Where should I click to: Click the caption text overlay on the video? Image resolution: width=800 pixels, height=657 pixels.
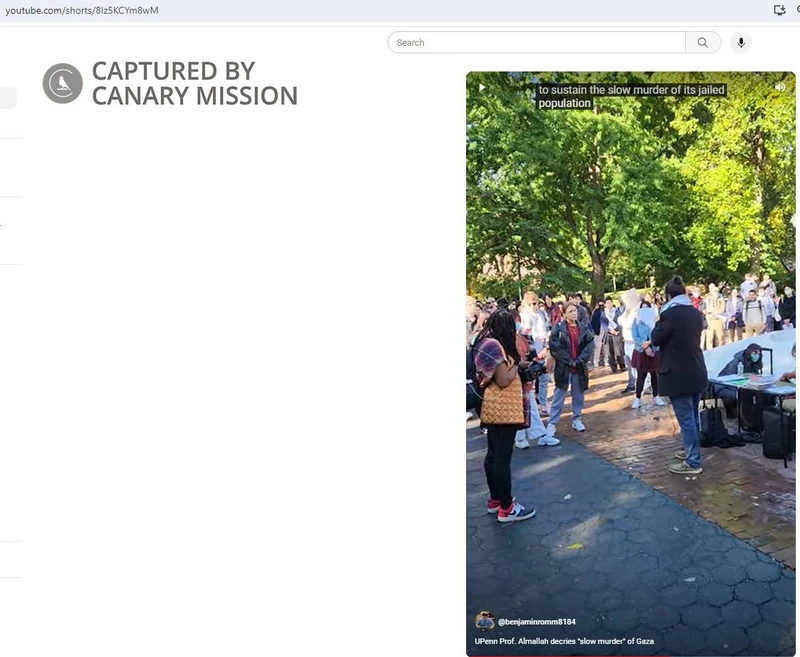[x=632, y=96]
